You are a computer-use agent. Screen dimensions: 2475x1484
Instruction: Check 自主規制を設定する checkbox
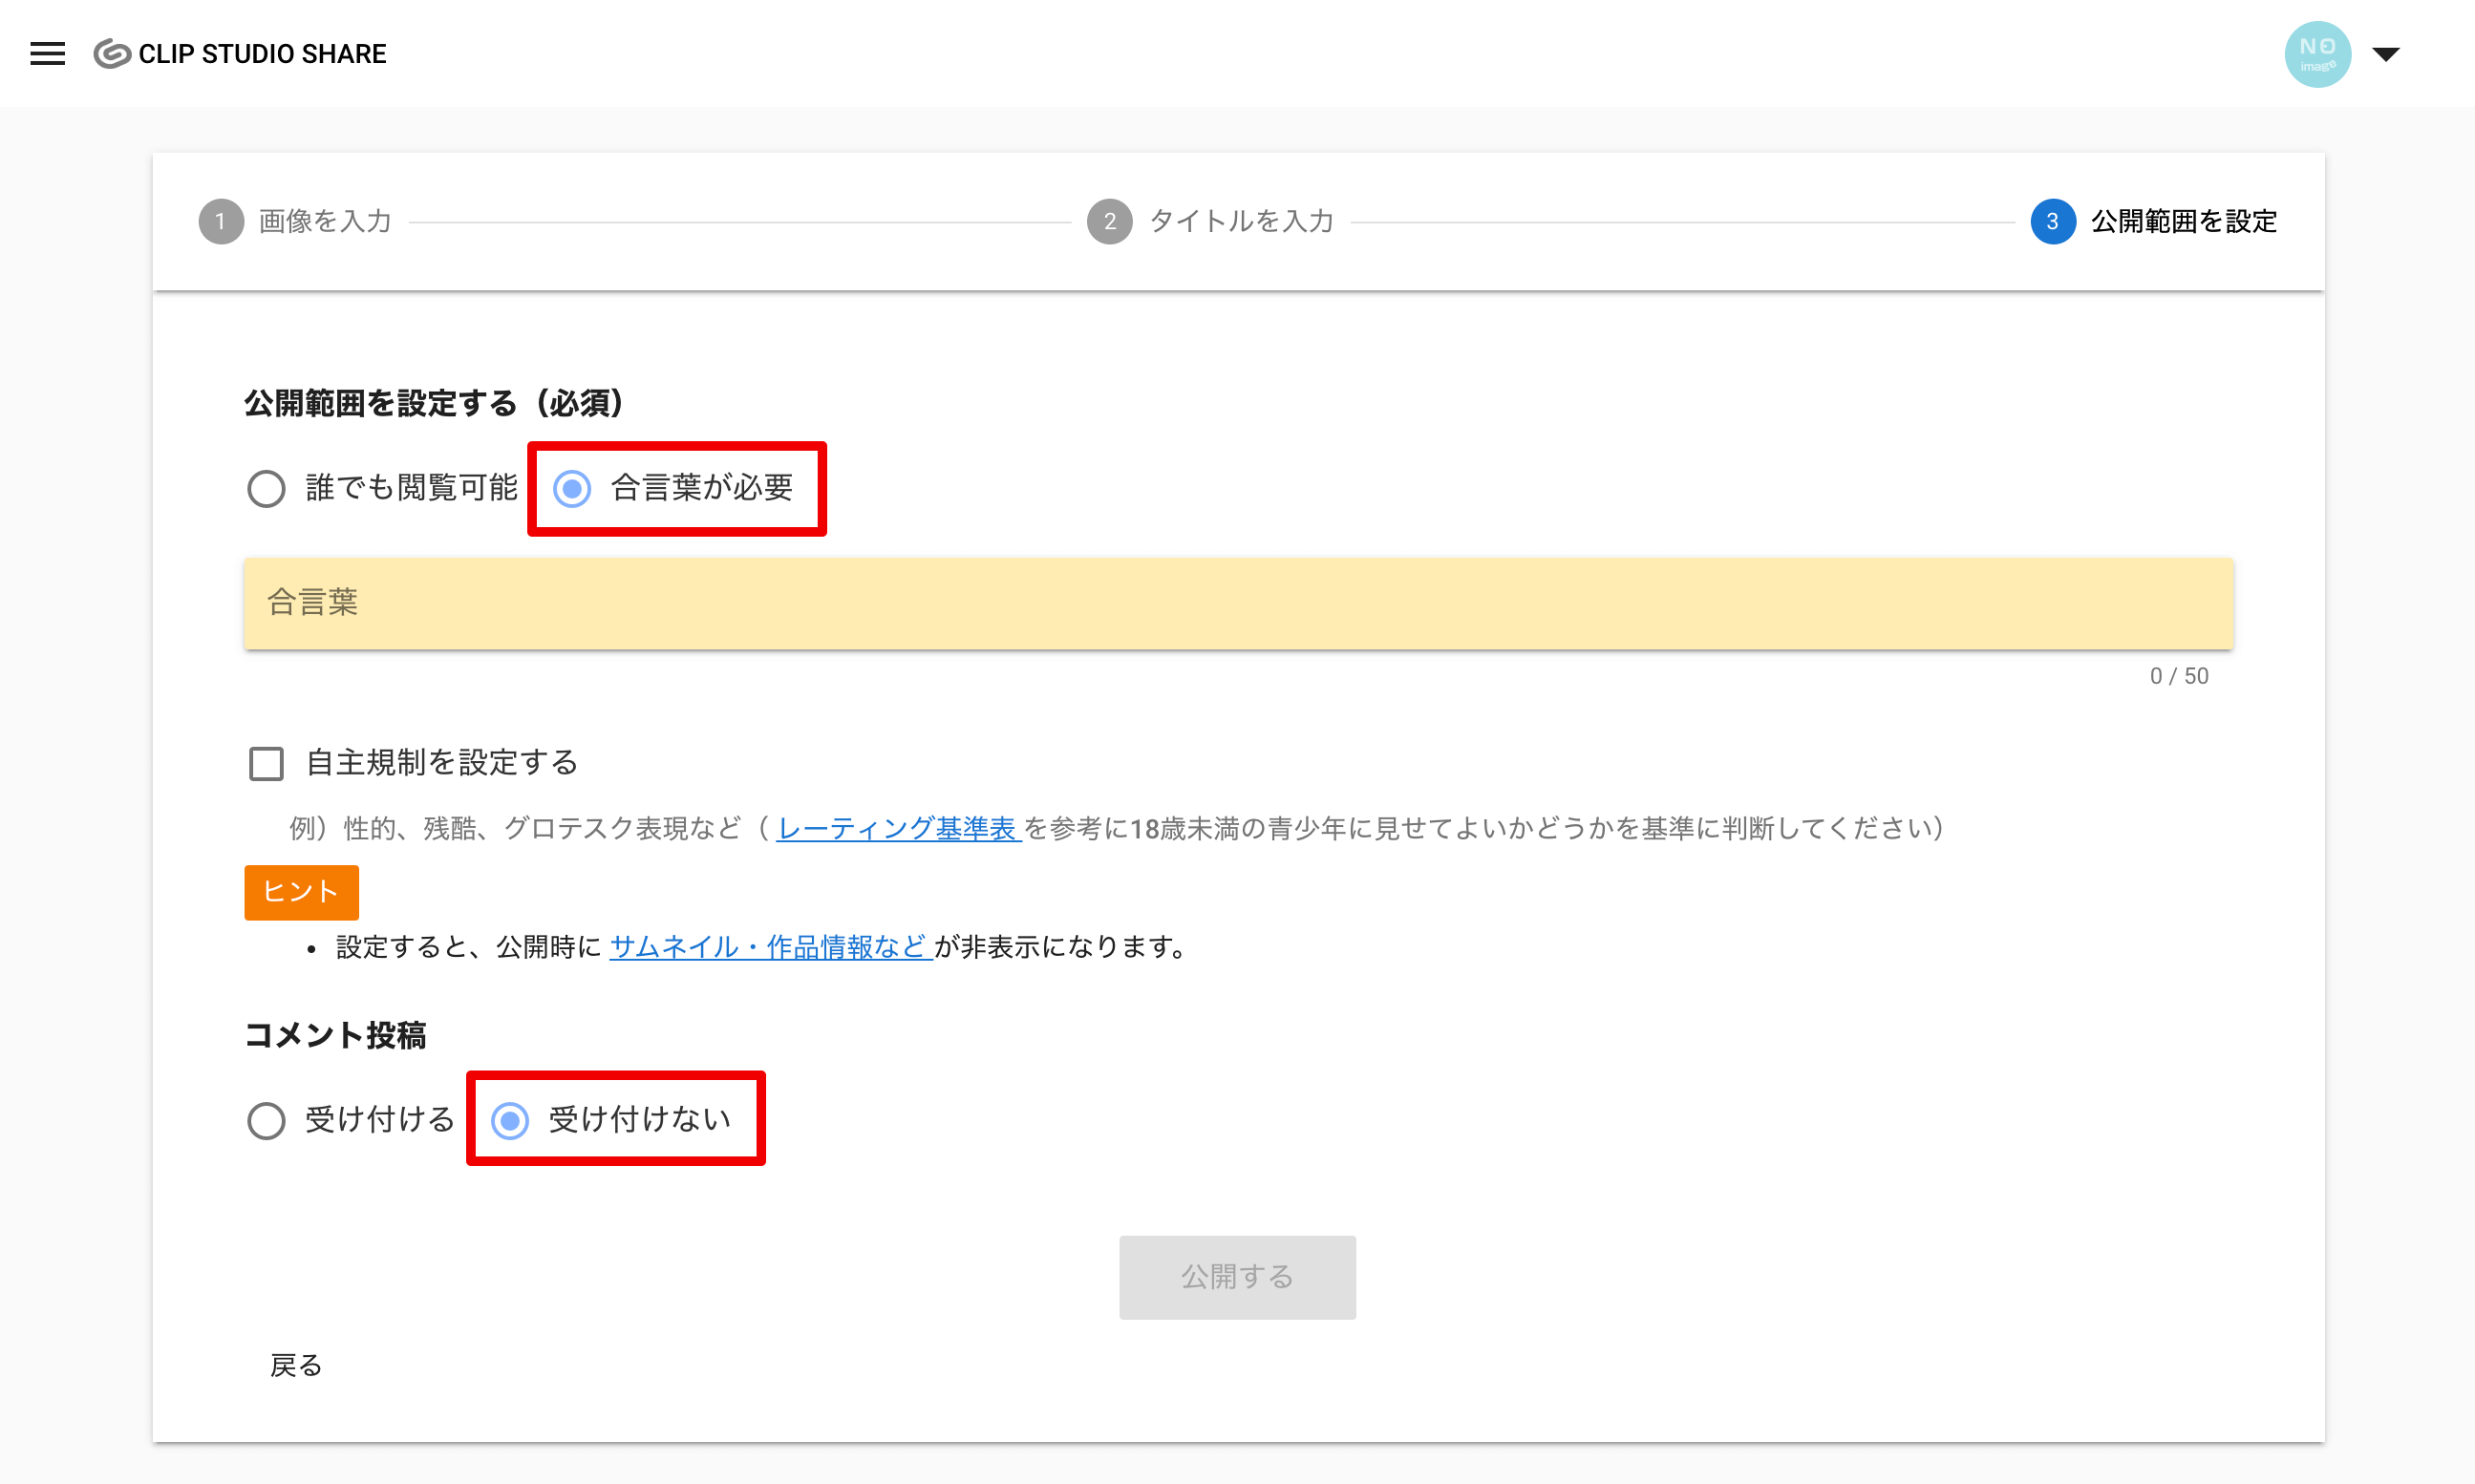tap(266, 763)
